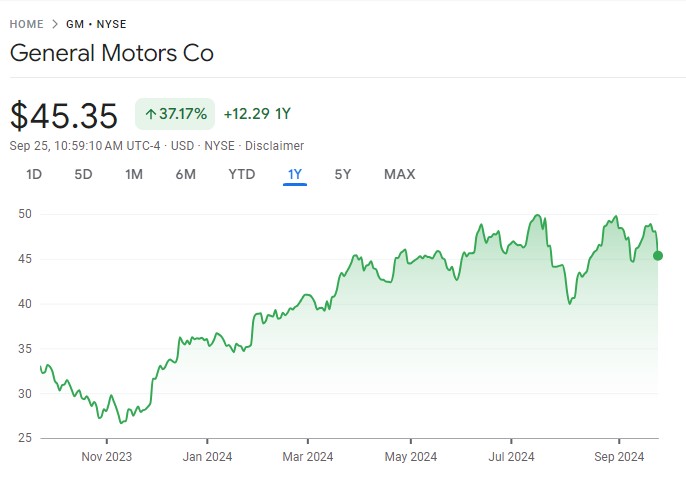Click the active 1Y tab
The width and height of the screenshot is (686, 482).
295,175
